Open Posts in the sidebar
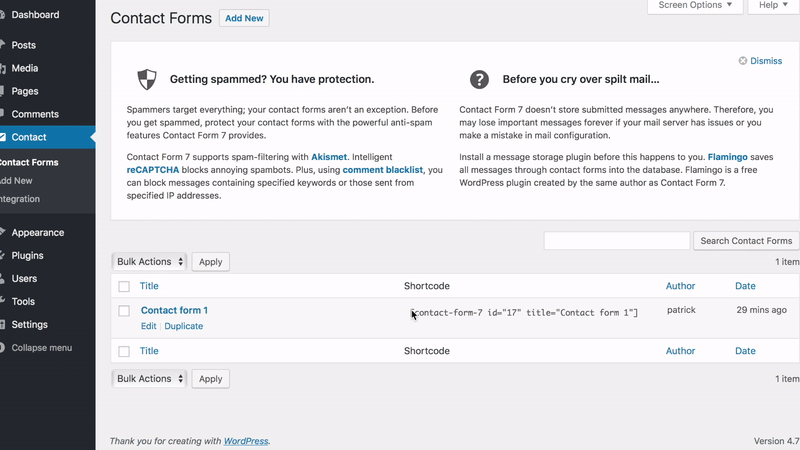This screenshot has width=800, height=450. [x=23, y=45]
